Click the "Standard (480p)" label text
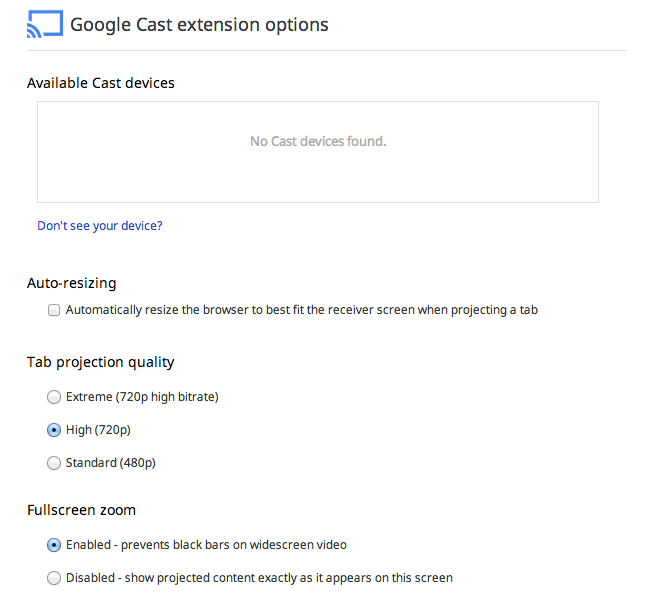 (111, 463)
